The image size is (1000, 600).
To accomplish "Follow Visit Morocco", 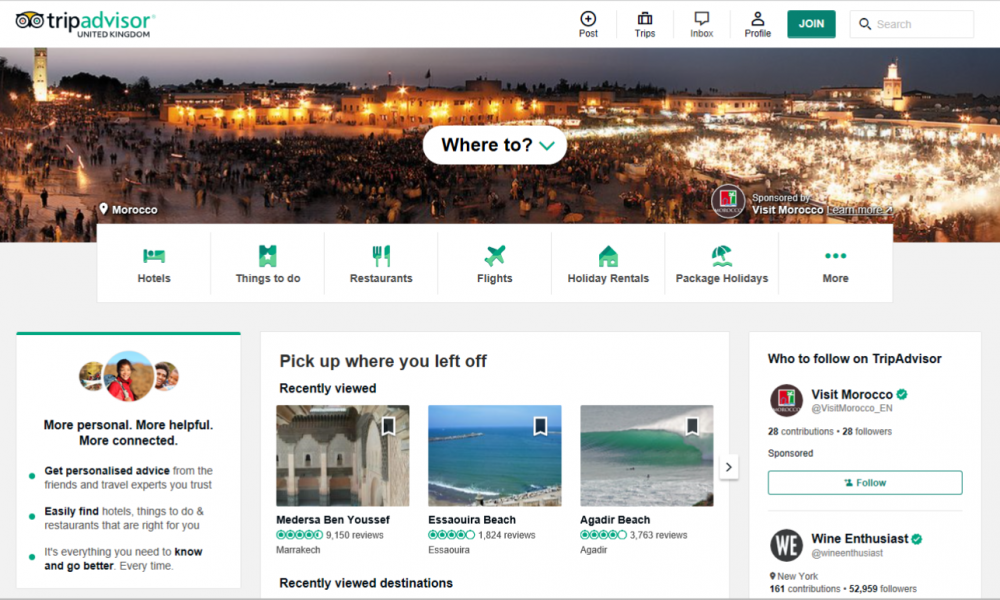I will point(865,483).
